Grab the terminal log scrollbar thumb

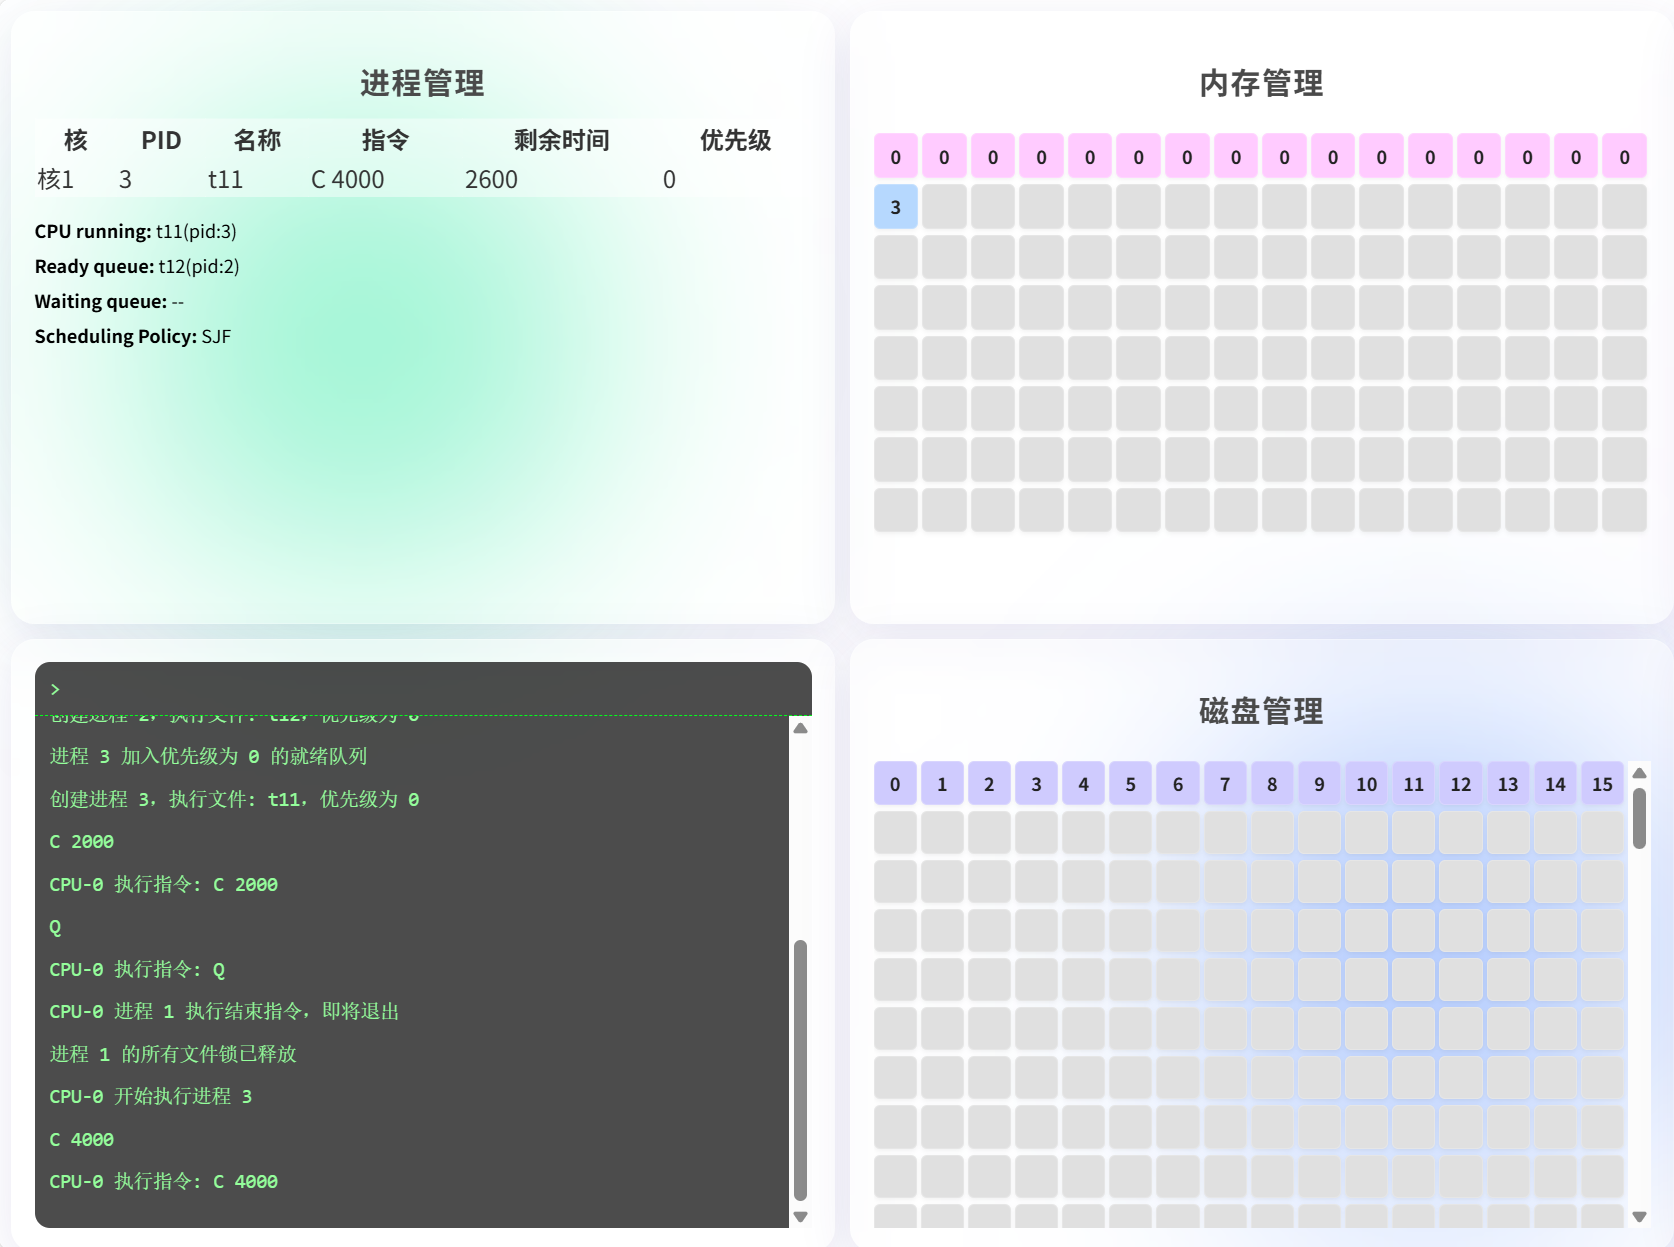pos(800,1068)
